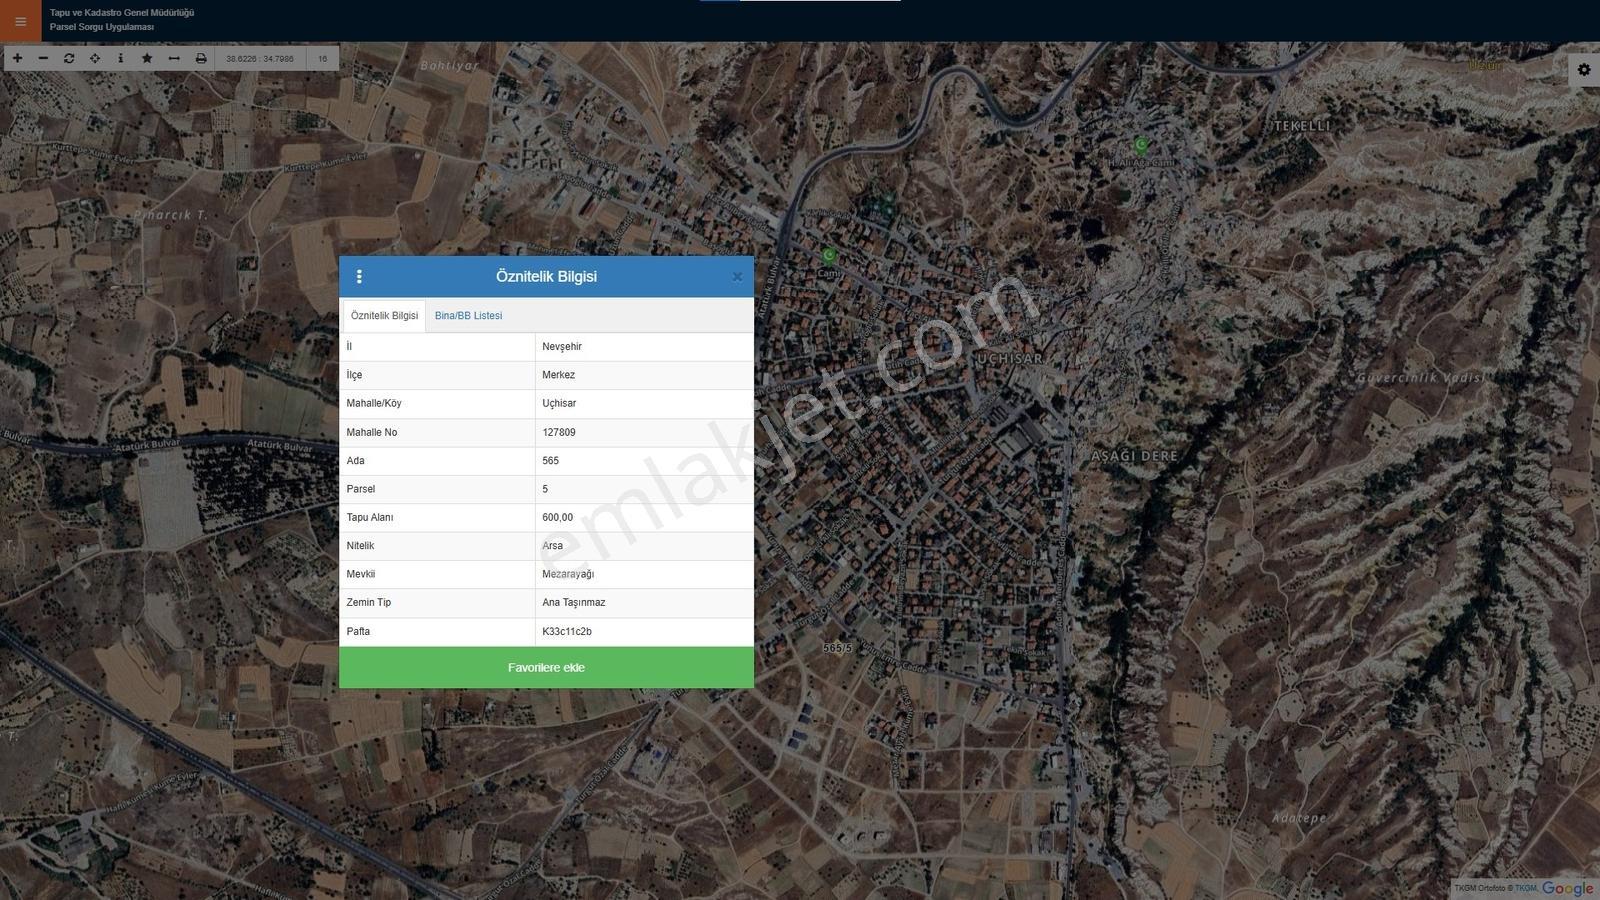Click the H. Ali Ağa Camii marker

[x=1140, y=146]
